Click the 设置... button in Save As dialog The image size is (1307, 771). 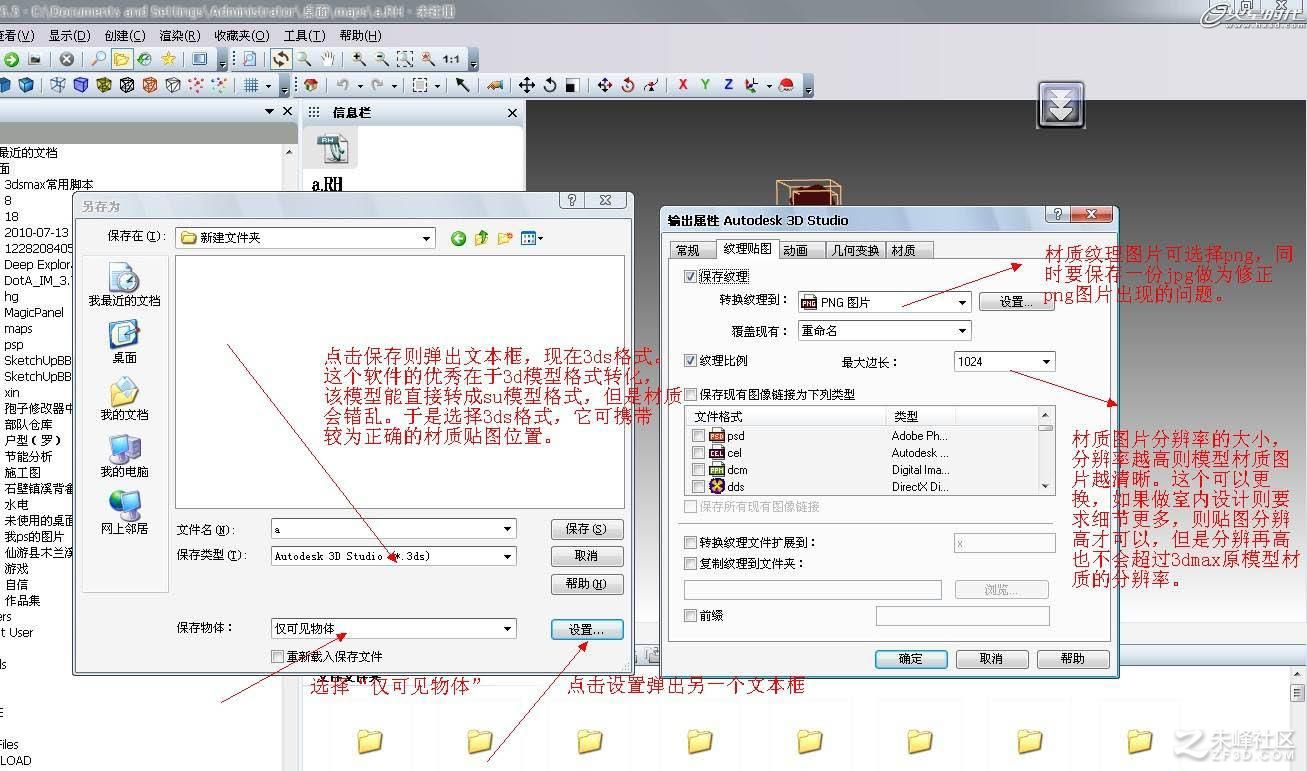click(x=586, y=630)
